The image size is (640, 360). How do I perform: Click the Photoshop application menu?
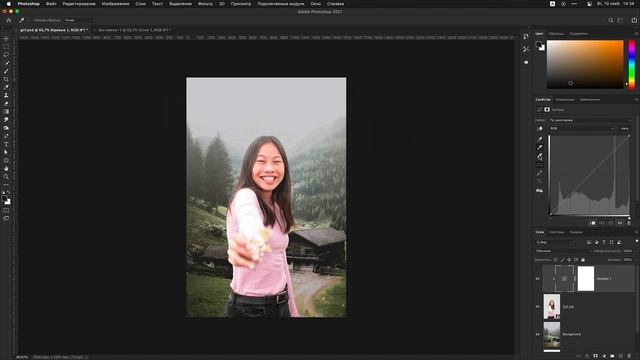(29, 4)
